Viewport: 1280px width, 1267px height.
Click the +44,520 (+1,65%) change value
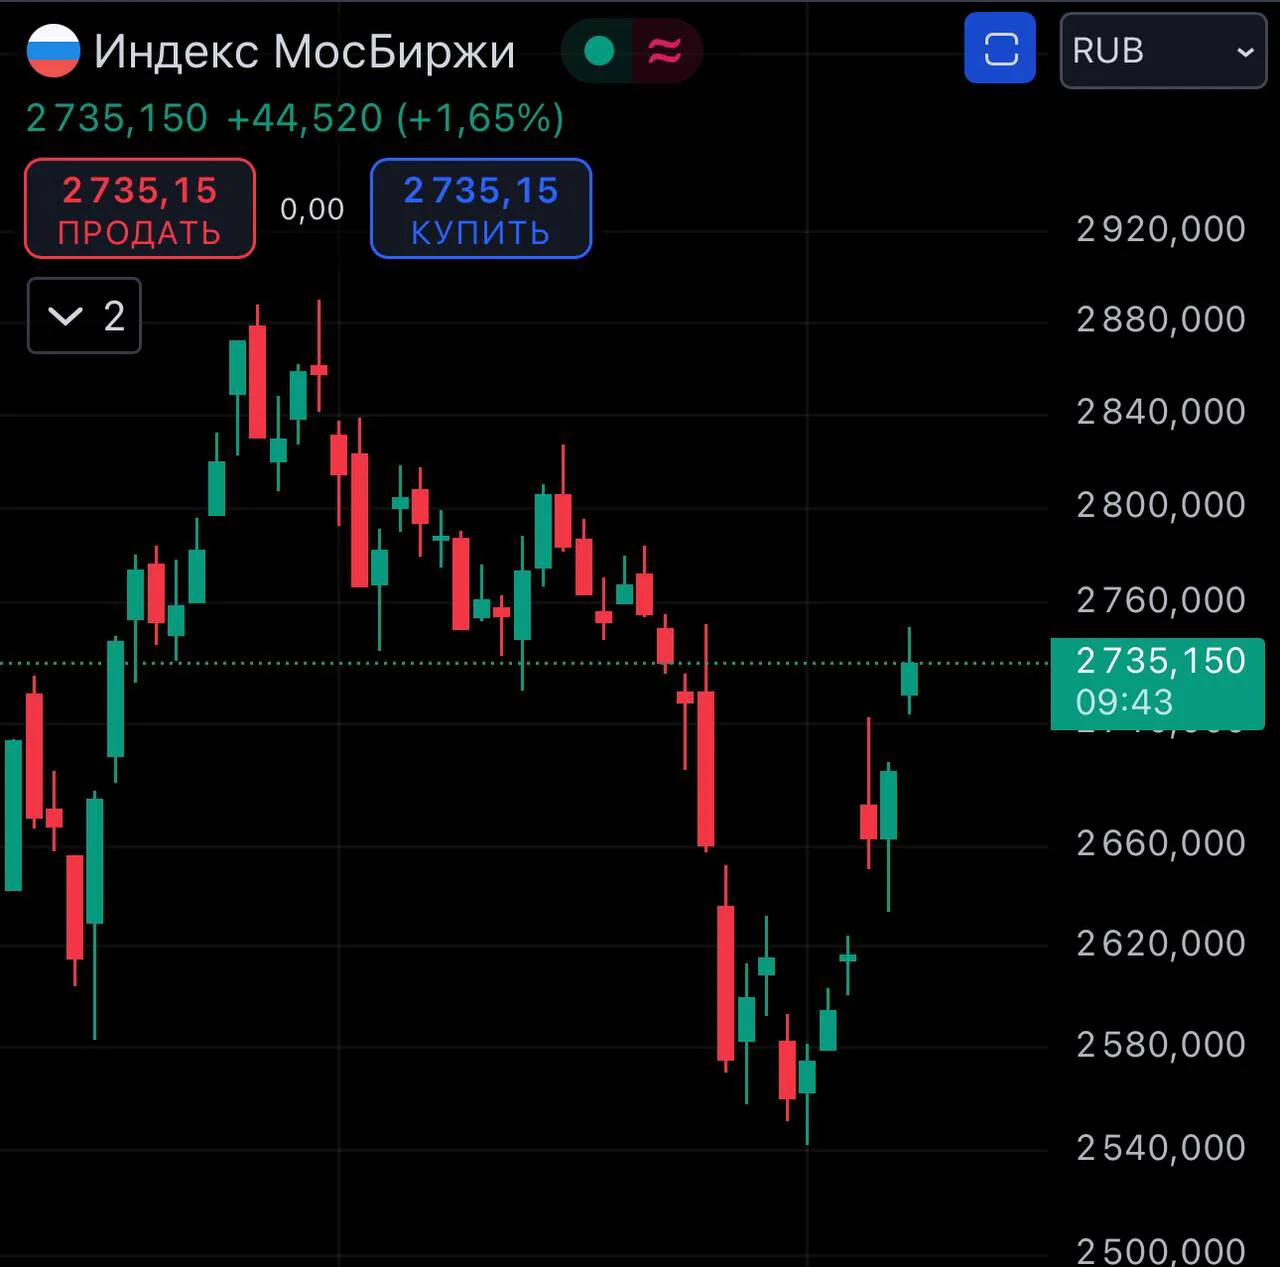point(395,119)
